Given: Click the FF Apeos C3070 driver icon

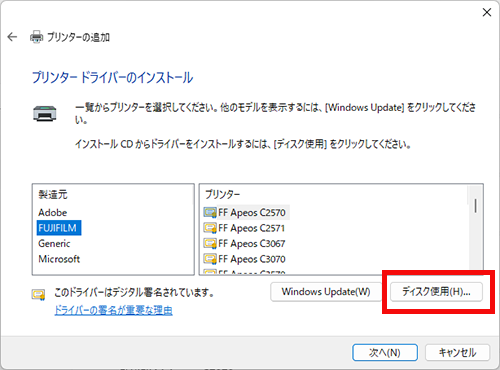Looking at the screenshot, I should pyautogui.click(x=210, y=259).
